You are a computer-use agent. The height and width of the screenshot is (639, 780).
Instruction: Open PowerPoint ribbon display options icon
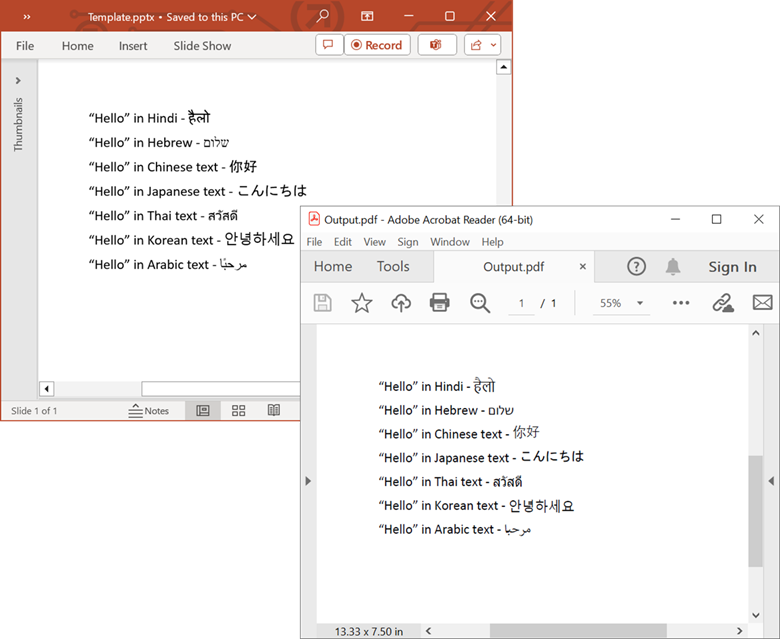367,16
